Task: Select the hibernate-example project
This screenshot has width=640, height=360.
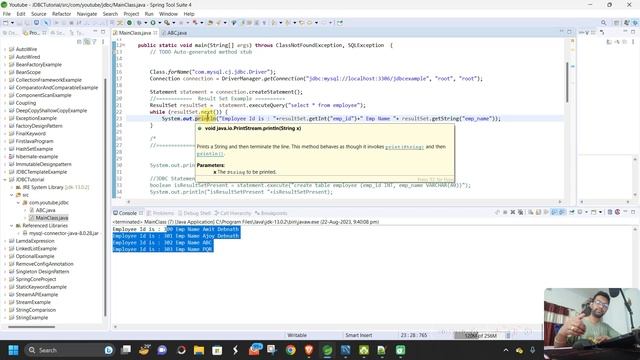Action: [37, 156]
